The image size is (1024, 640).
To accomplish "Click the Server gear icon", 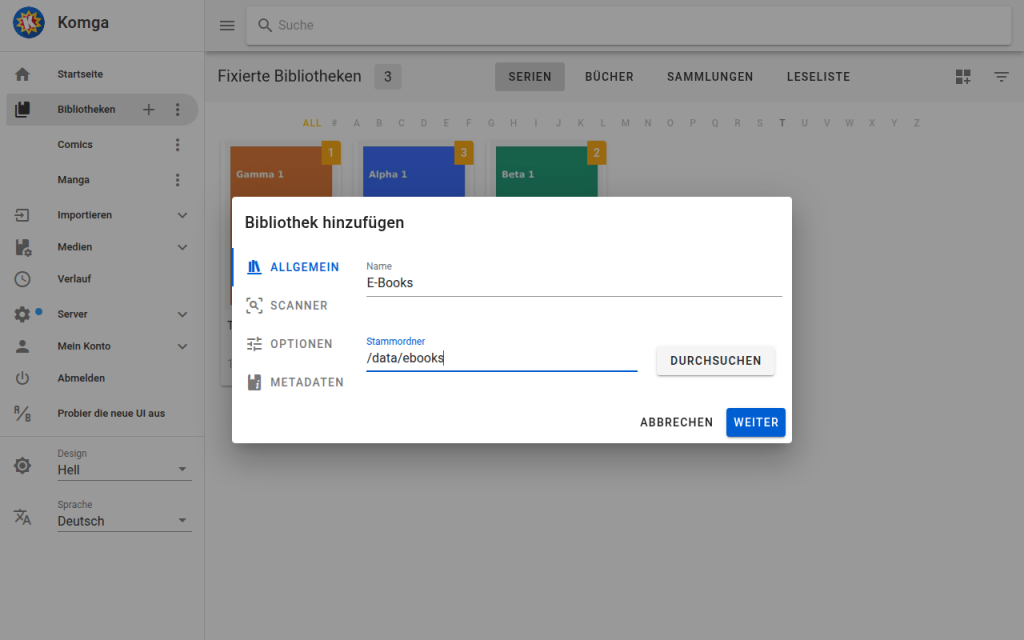I will [22, 314].
